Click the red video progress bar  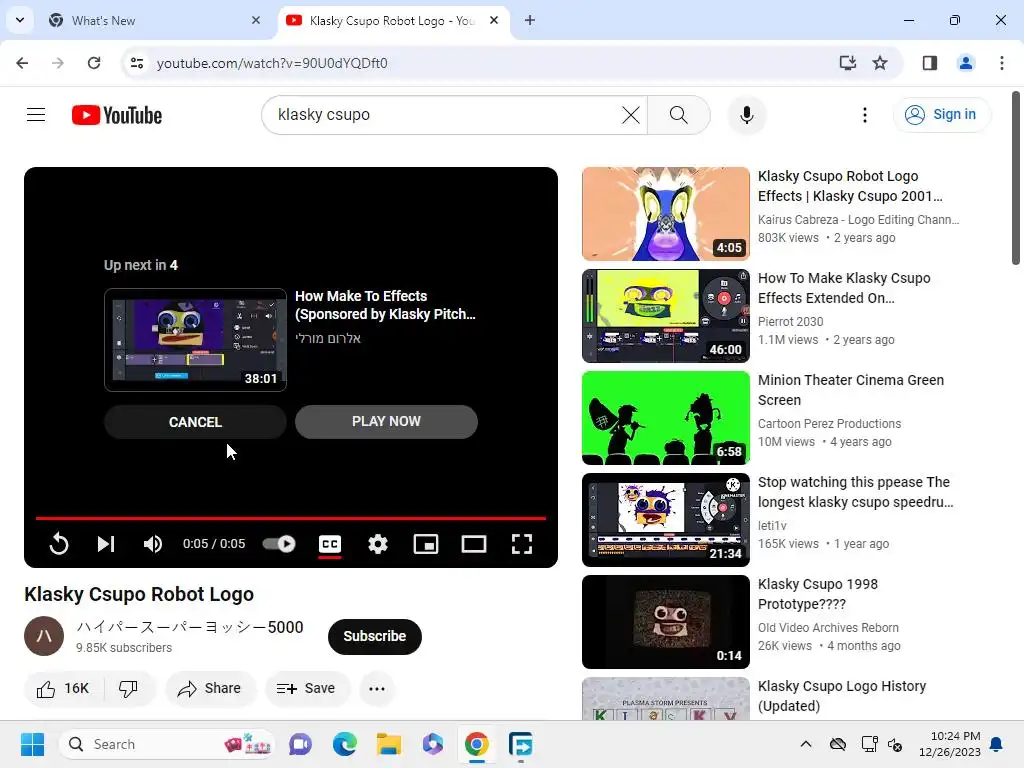point(291,518)
